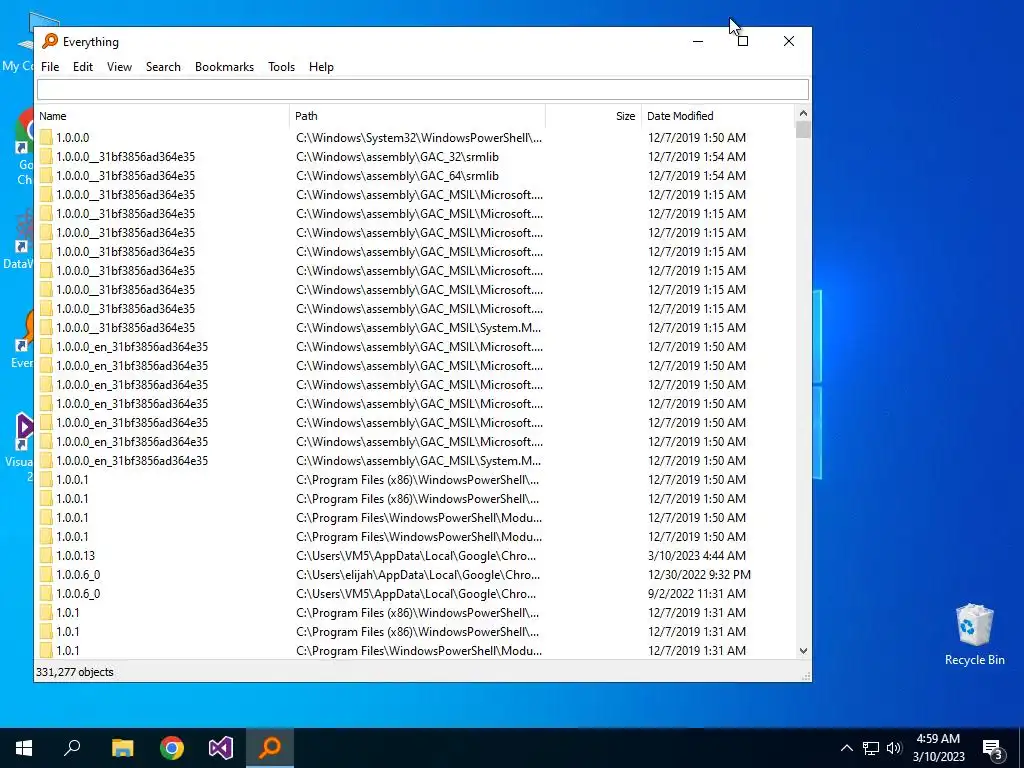1024x768 pixels.
Task: Click the 331,277 objects status text
Action: pyautogui.click(x=74, y=672)
